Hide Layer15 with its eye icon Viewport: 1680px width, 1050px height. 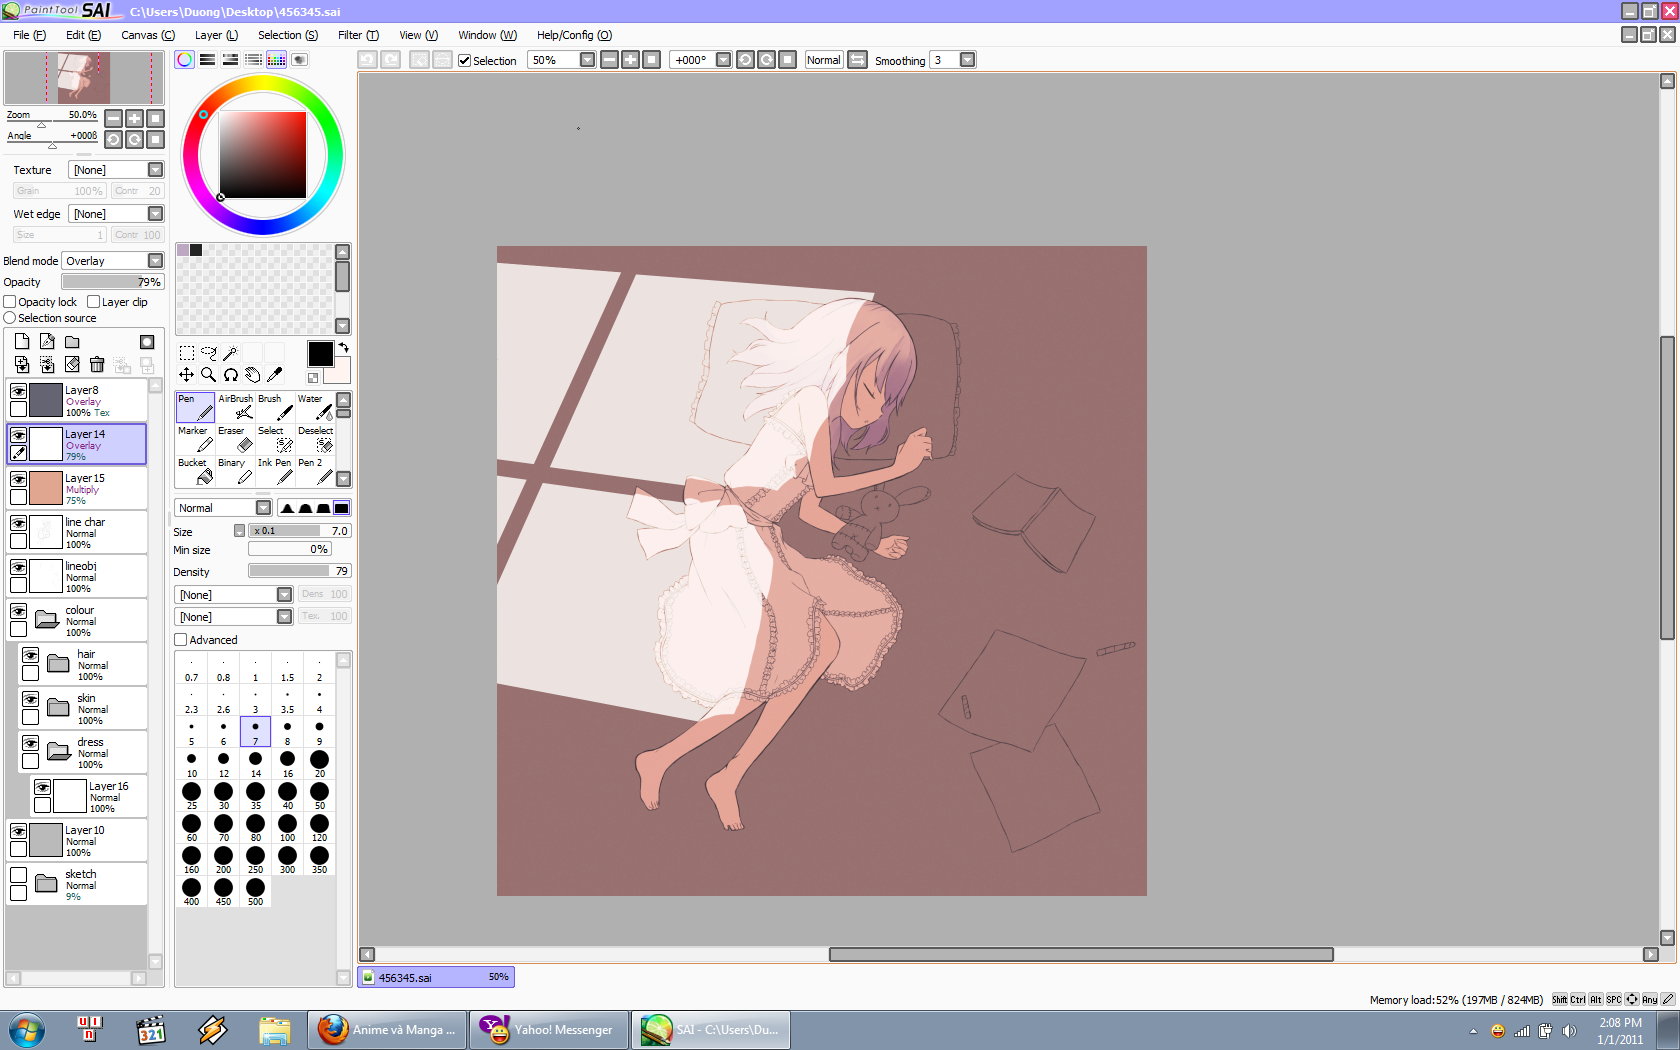coord(18,479)
